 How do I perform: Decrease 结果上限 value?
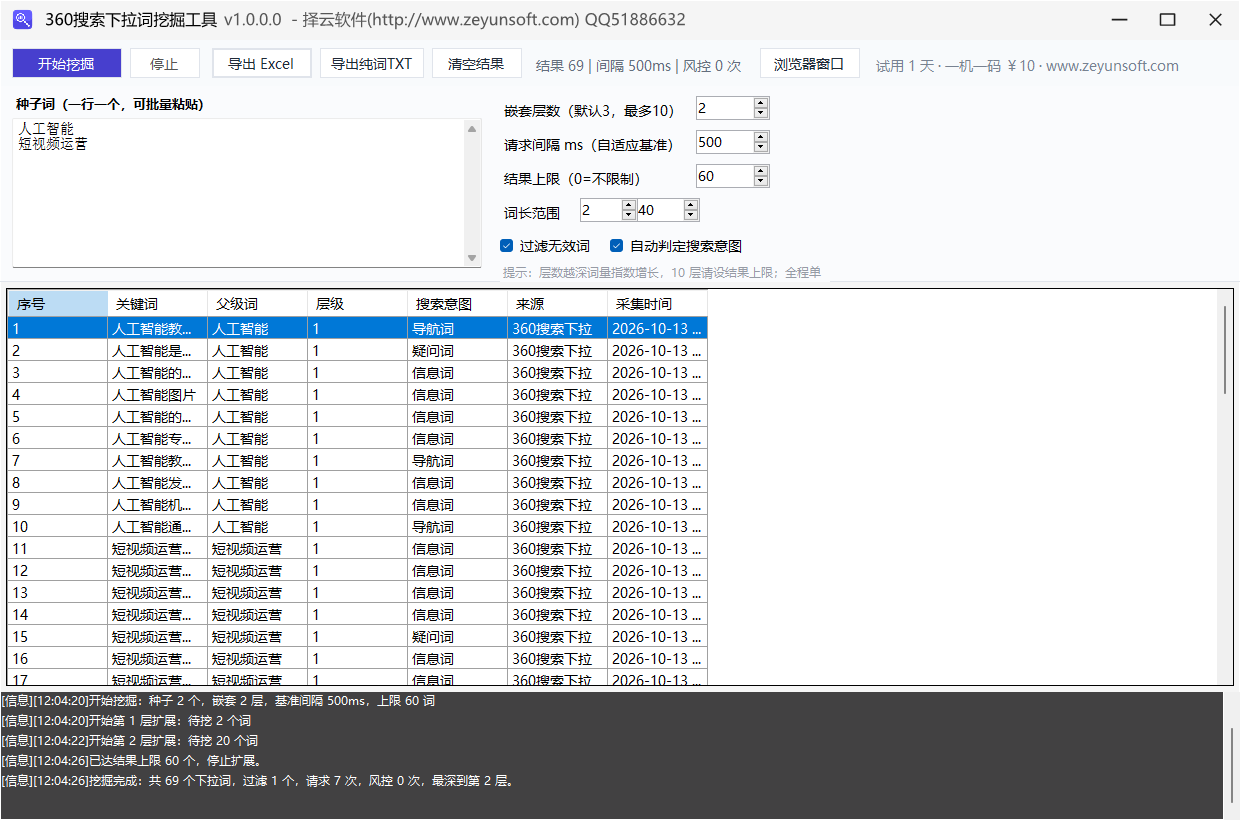(x=761, y=181)
